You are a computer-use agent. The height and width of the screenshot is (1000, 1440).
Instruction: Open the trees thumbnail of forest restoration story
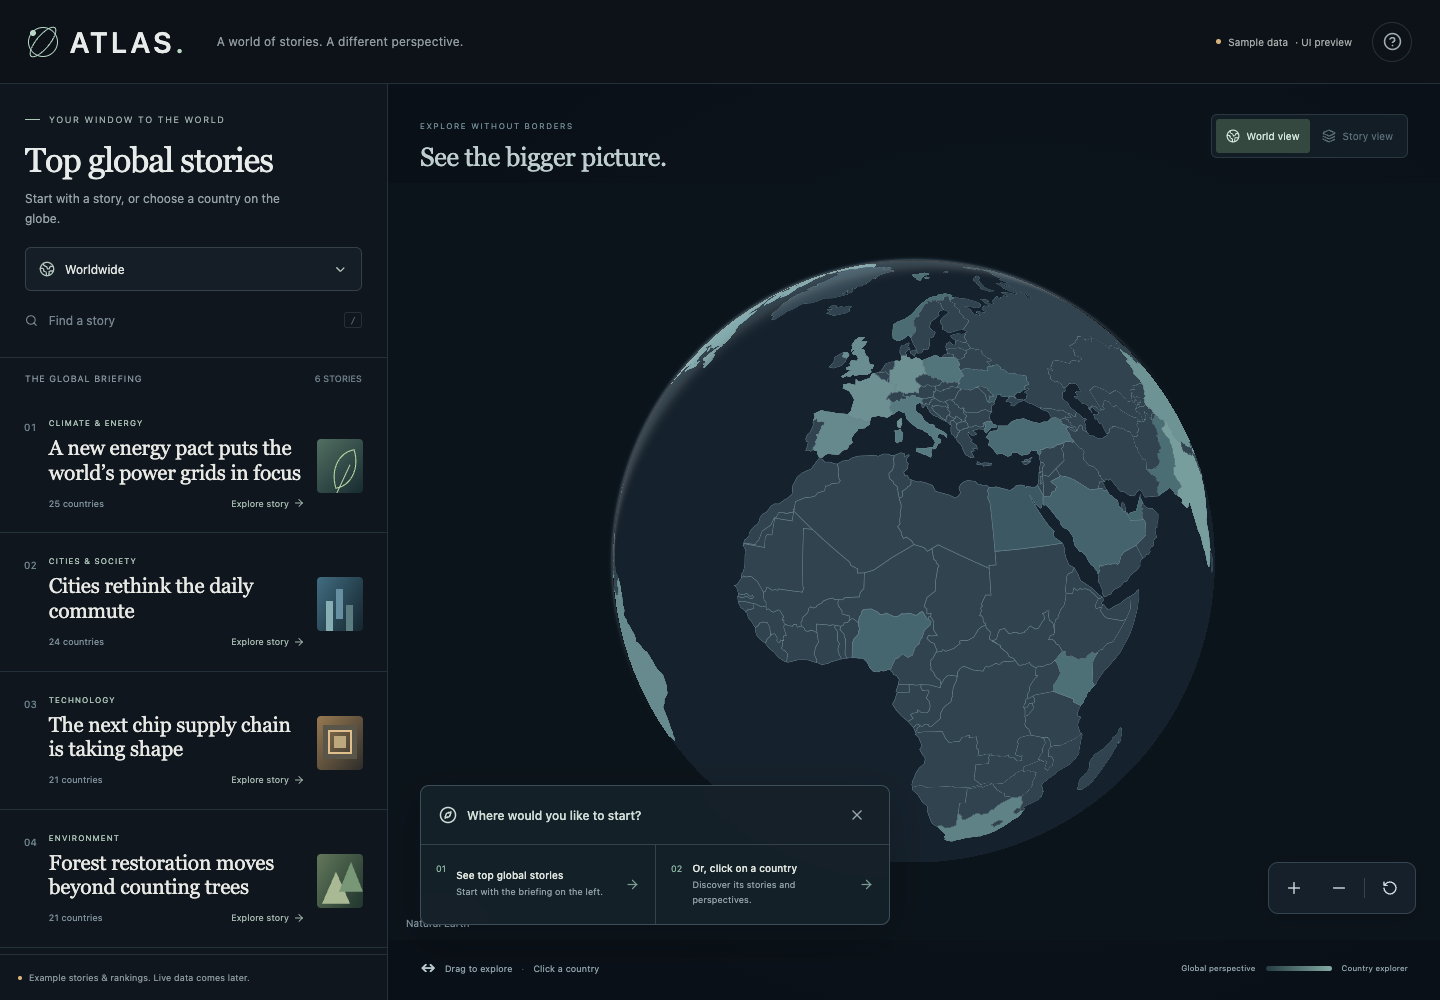coord(340,881)
